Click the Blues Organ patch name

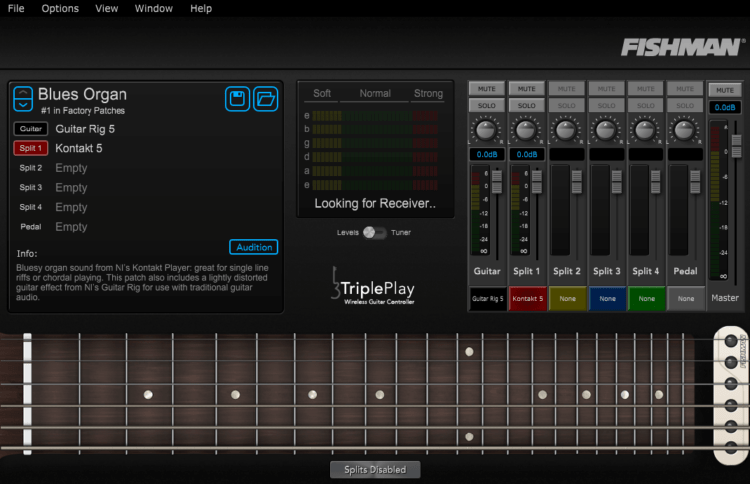(82, 94)
